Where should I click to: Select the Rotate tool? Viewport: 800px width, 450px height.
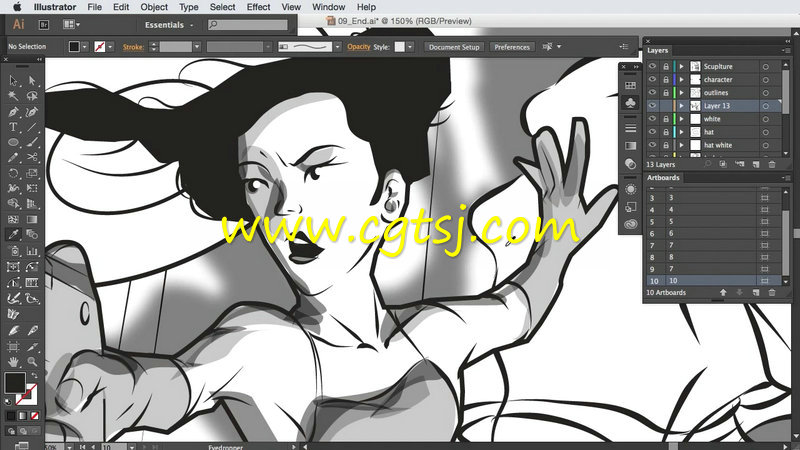(x=13, y=173)
